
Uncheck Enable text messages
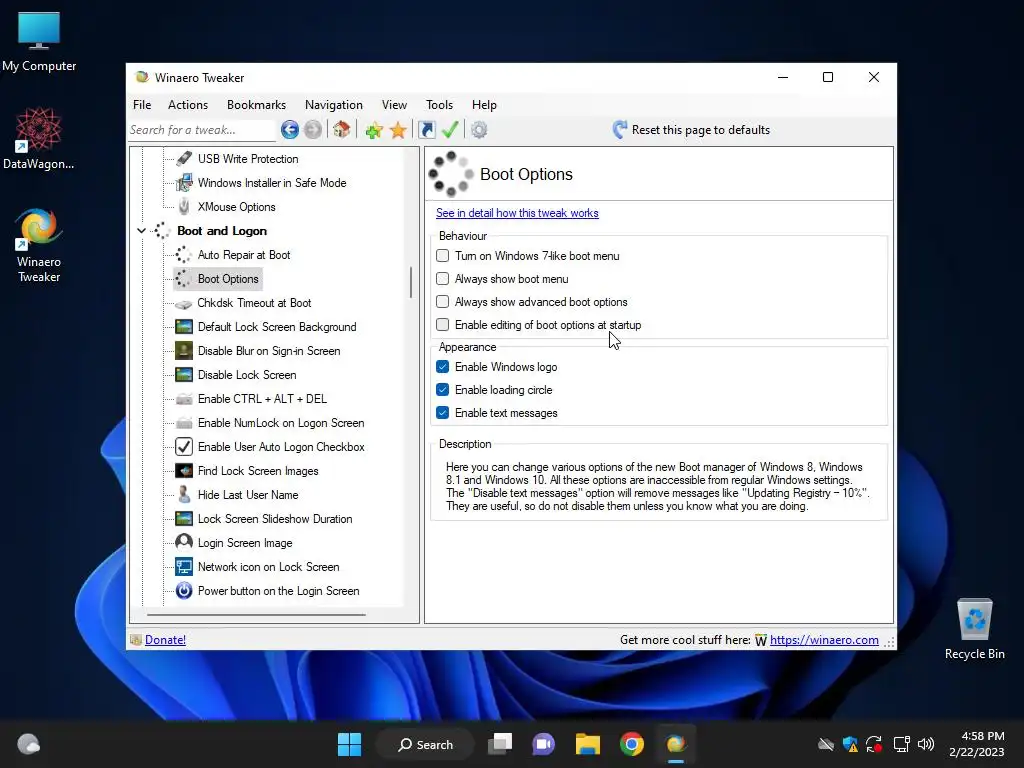click(x=443, y=413)
